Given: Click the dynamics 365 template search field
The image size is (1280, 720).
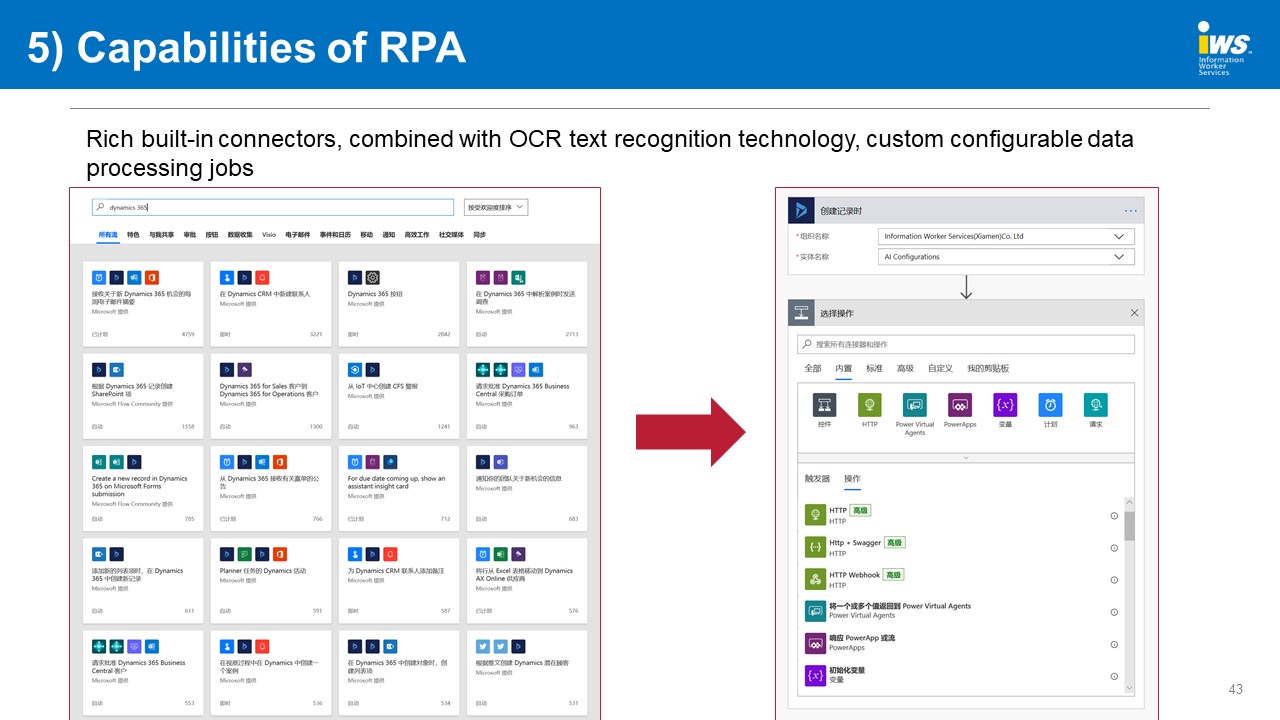Looking at the screenshot, I should pyautogui.click(x=273, y=208).
